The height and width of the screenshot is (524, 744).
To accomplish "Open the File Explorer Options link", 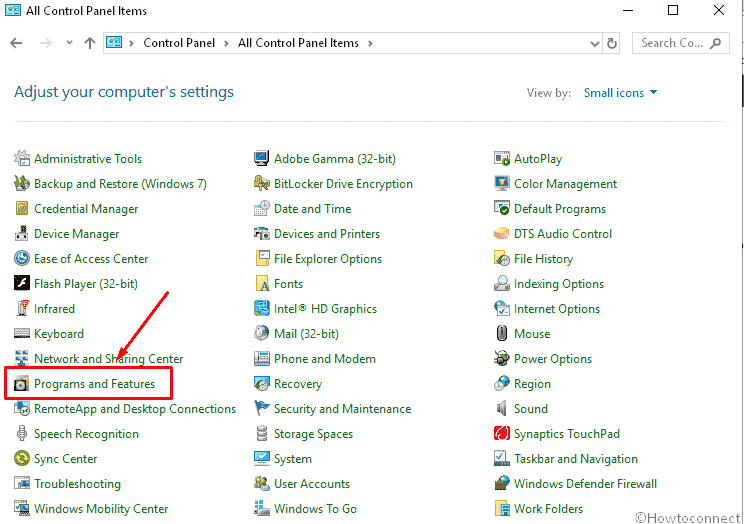I will point(328,259).
